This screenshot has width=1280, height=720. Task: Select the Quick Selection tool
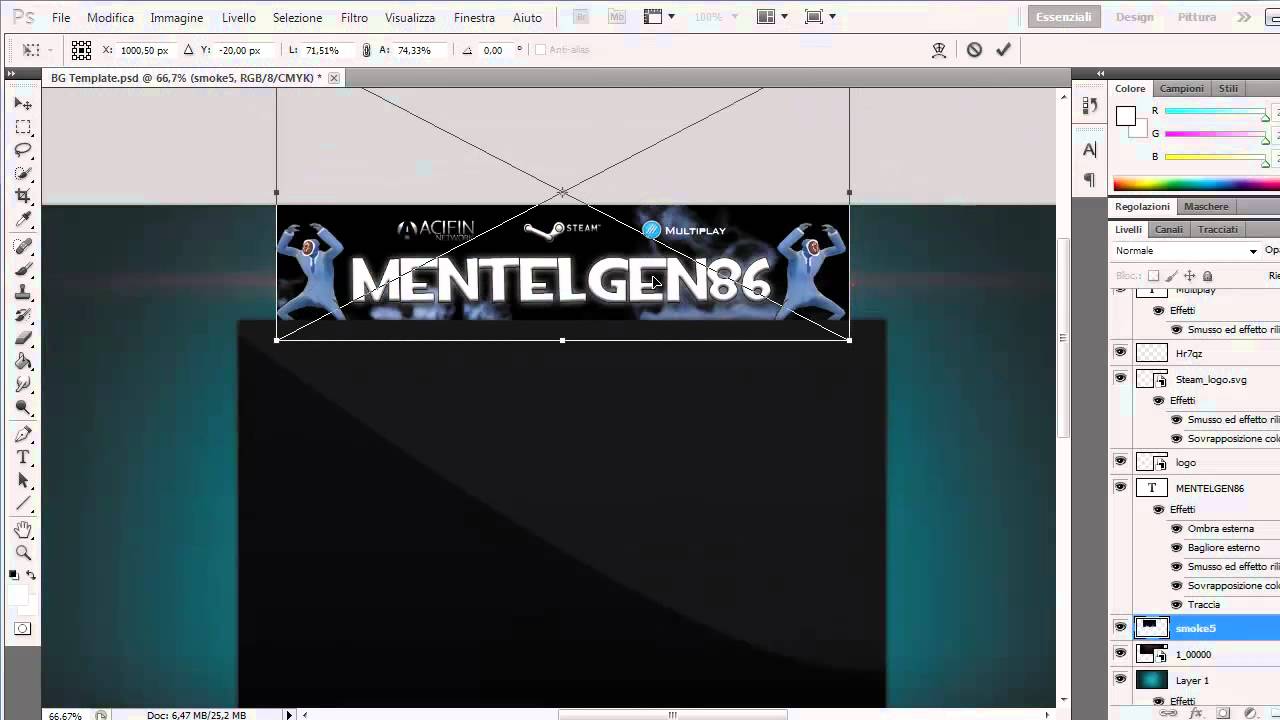[x=23, y=173]
